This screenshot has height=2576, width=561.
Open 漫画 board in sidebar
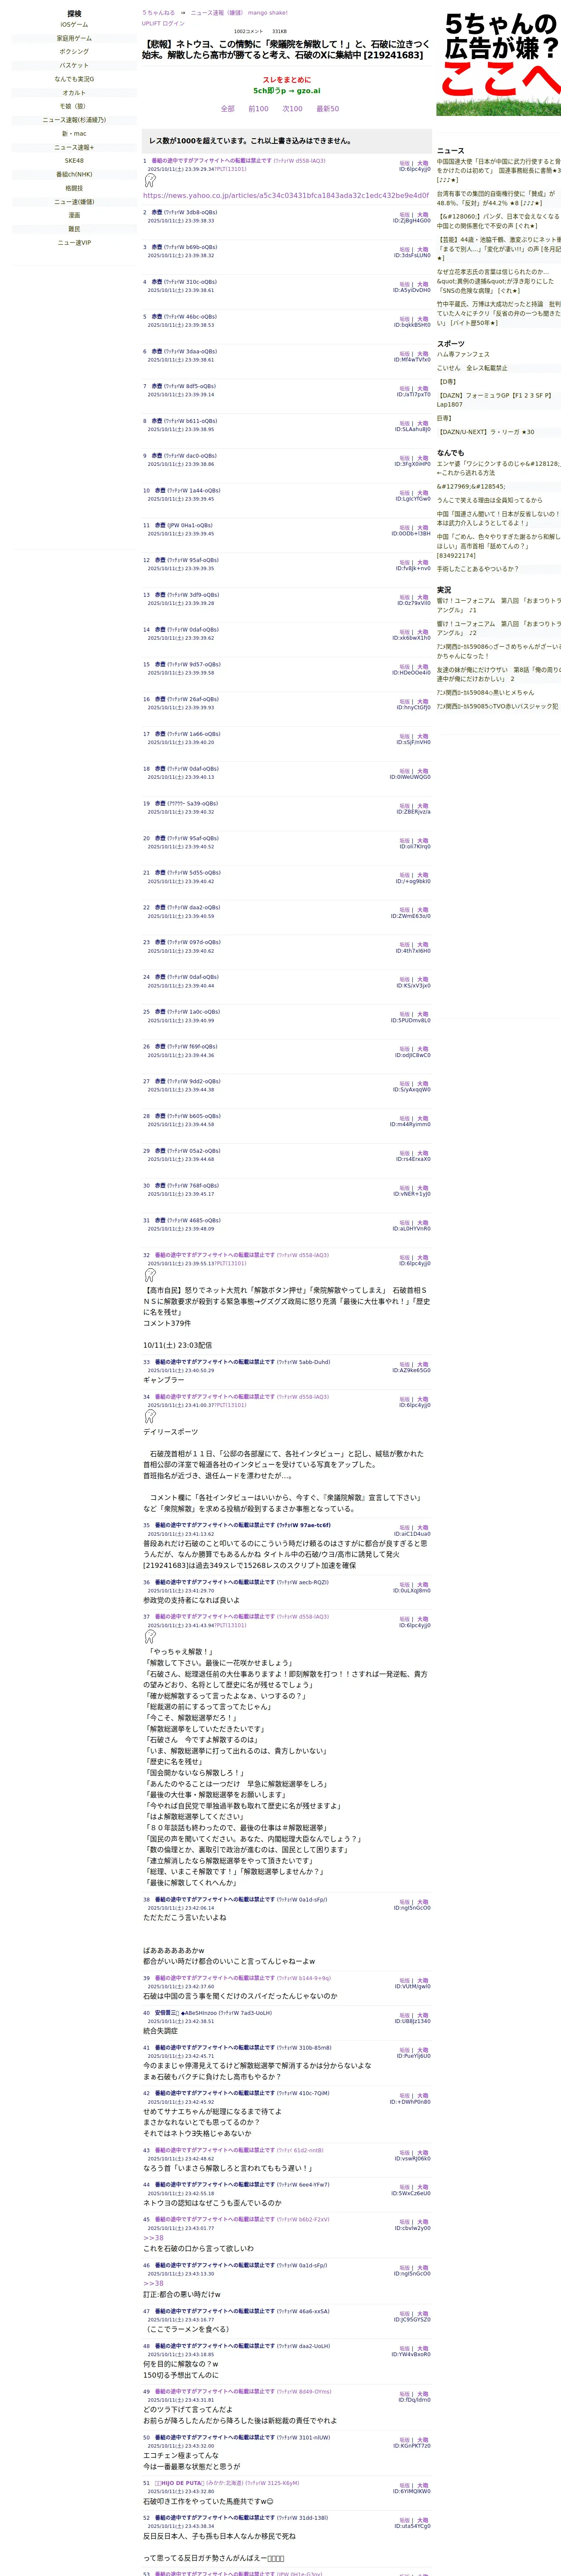point(74,215)
